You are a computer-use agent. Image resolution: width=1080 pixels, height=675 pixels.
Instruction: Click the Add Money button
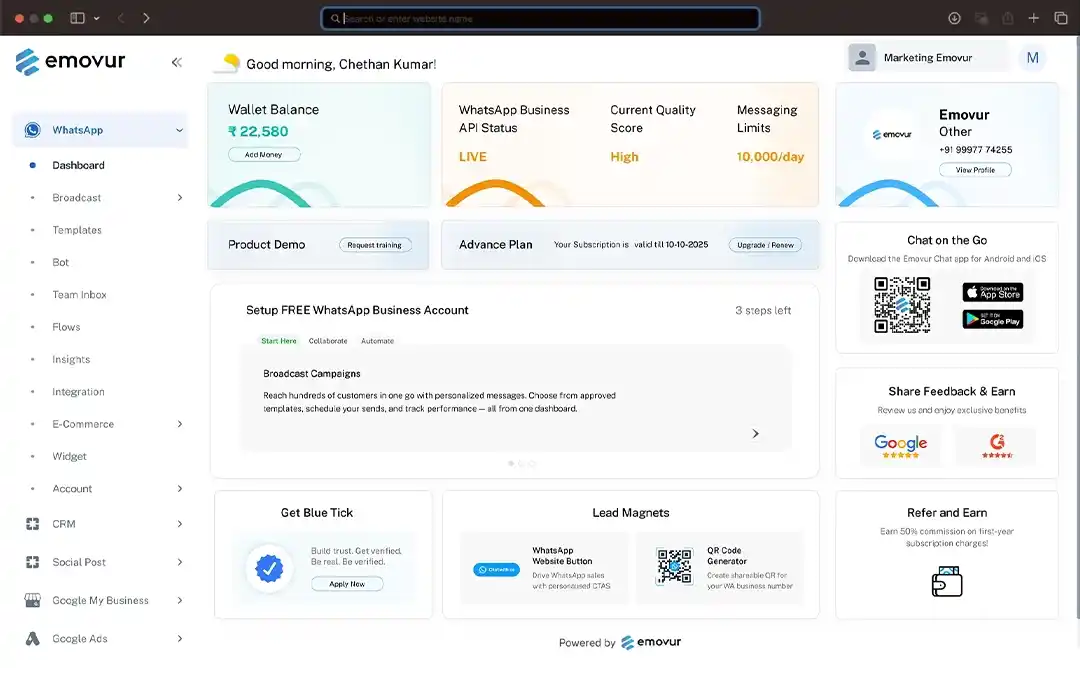tap(264, 155)
